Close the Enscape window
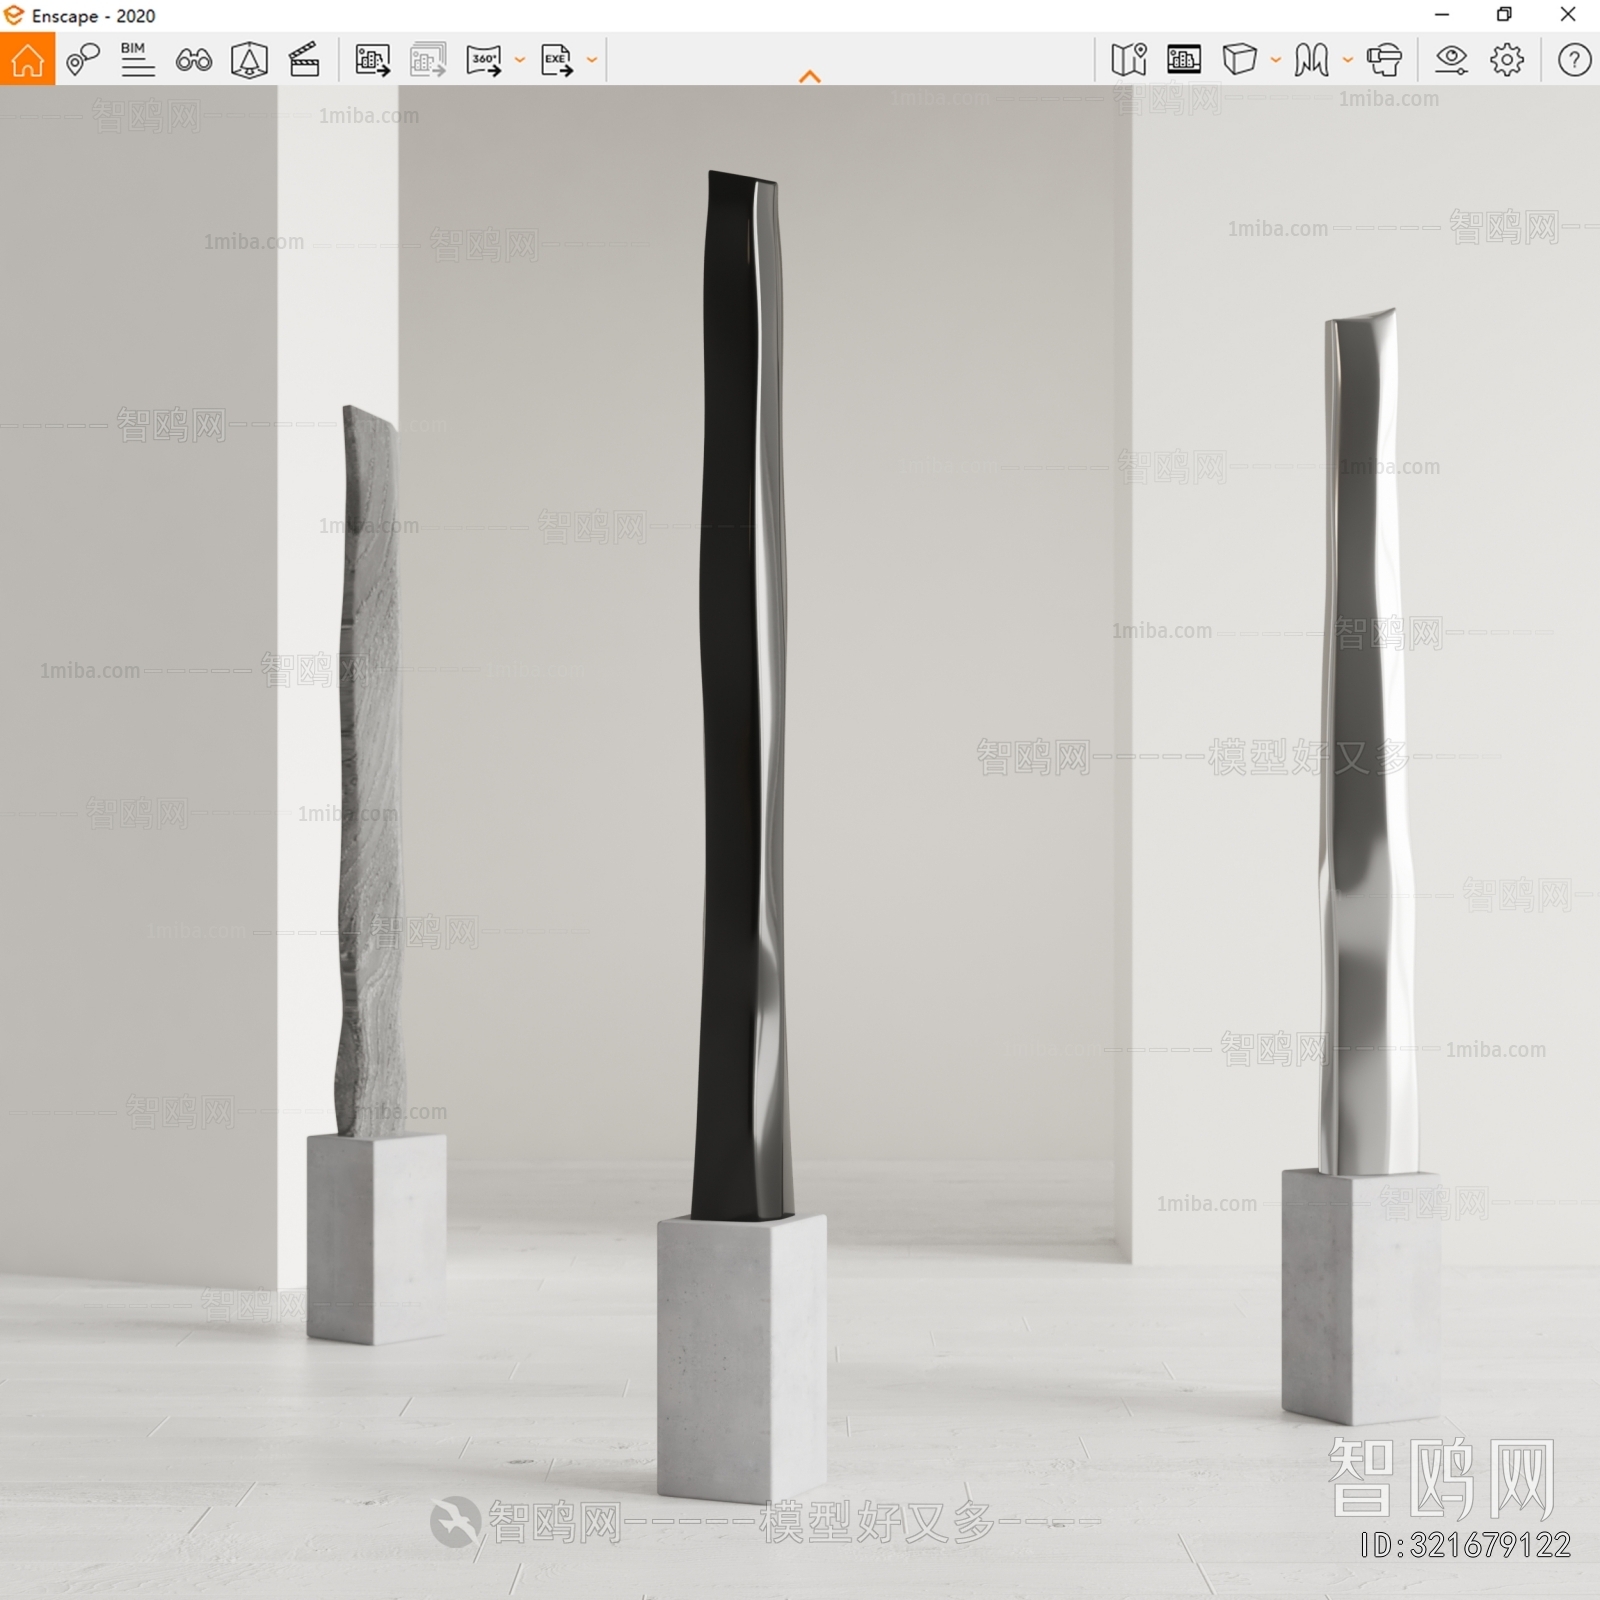The image size is (1600, 1600). (1568, 15)
